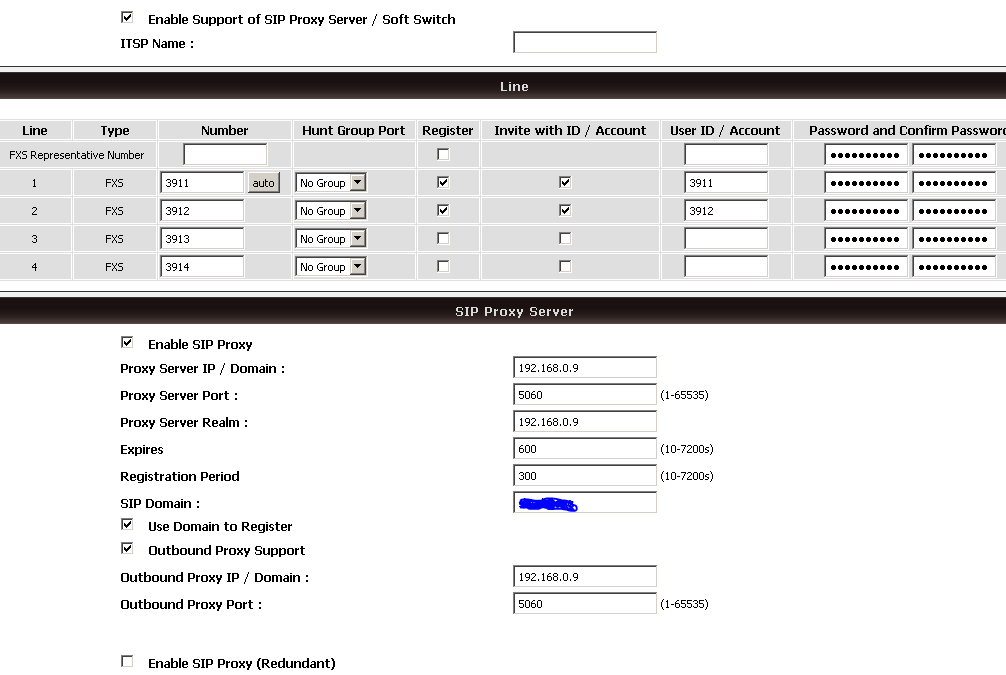Toggle FXS Representative Number Register checkbox
Viewport: 1006px width, 675px height.
[443, 155]
